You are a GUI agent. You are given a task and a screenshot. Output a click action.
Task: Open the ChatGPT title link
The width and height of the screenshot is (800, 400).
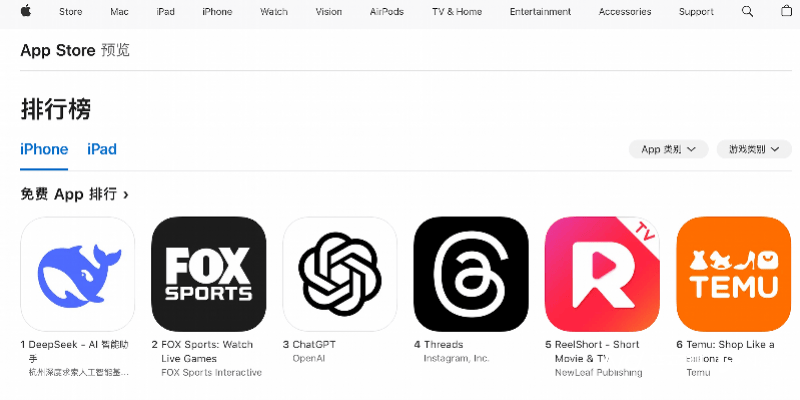(x=314, y=344)
